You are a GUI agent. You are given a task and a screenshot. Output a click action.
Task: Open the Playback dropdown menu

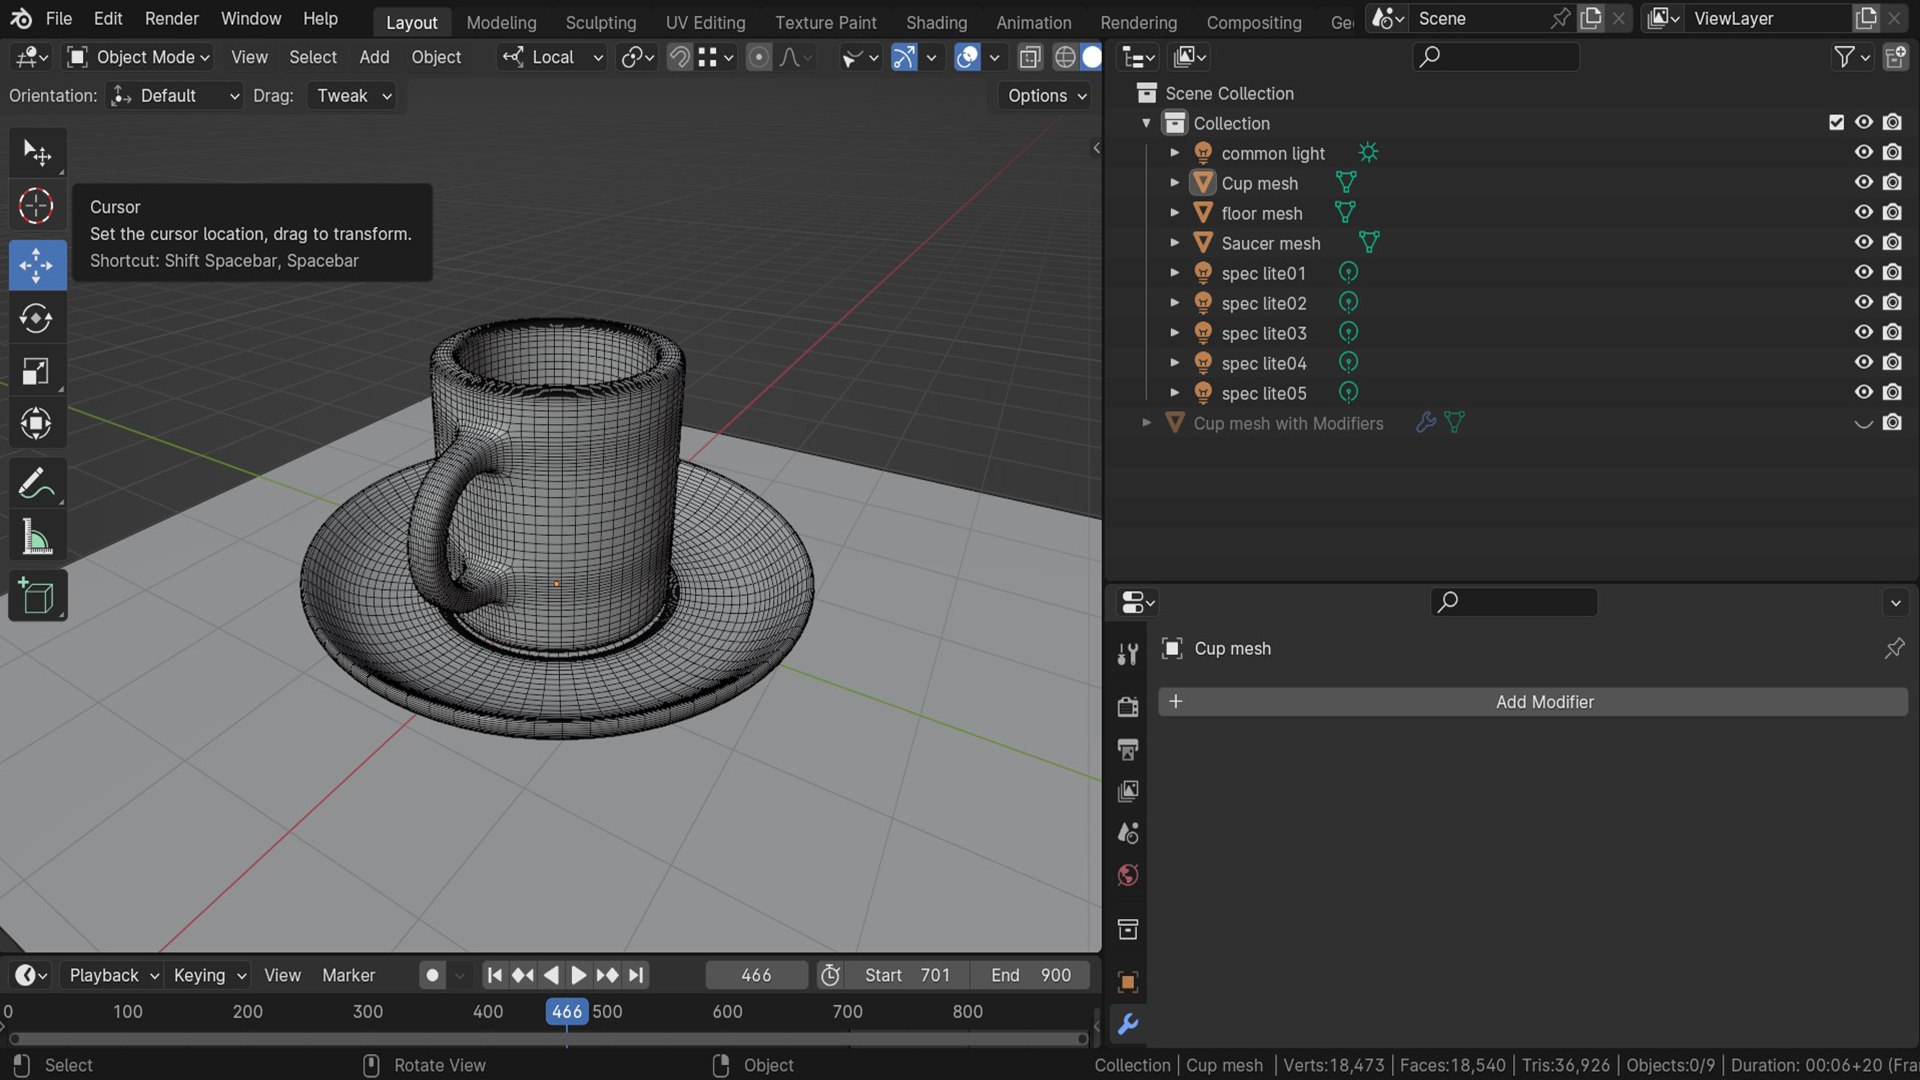click(x=113, y=975)
